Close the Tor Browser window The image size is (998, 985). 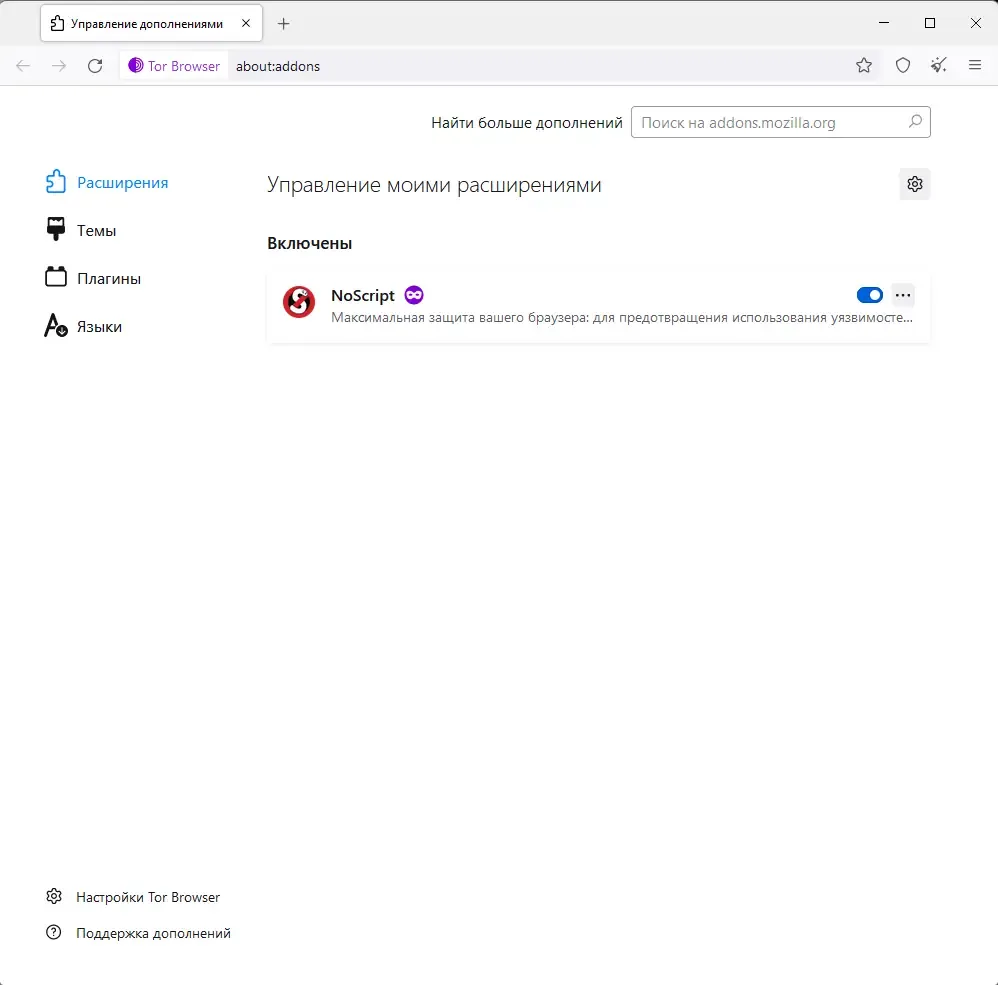click(x=976, y=23)
